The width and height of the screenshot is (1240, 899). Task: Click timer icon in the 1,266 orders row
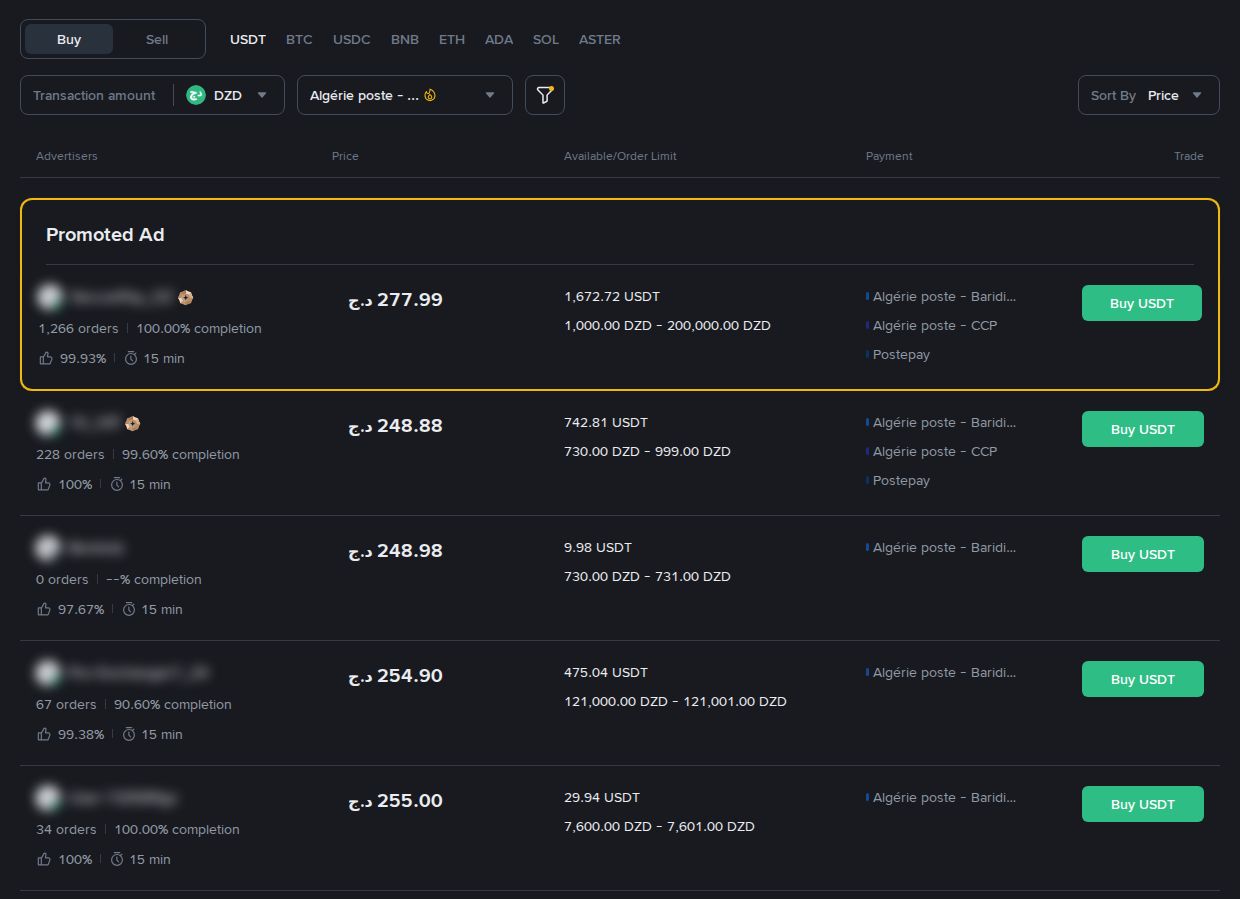point(131,358)
